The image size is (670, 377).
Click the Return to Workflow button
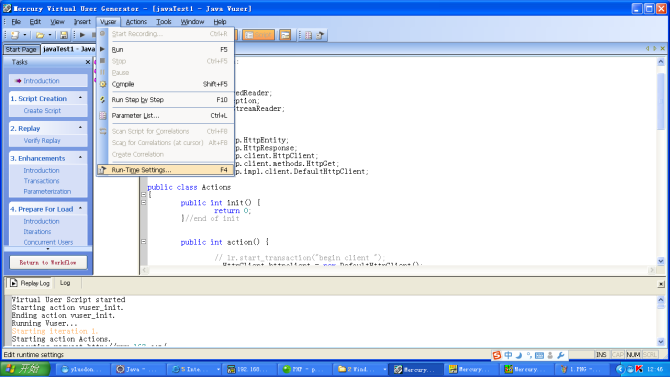pyautogui.click(x=48, y=262)
